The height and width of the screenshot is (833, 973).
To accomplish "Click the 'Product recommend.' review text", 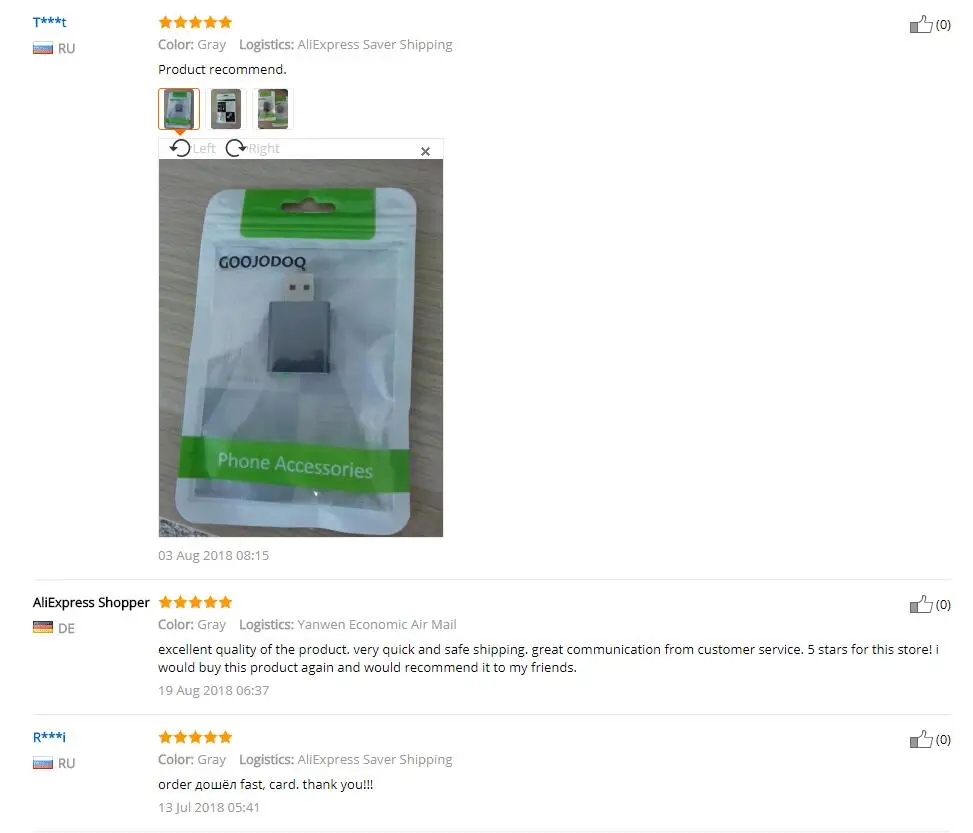I will click(222, 70).
